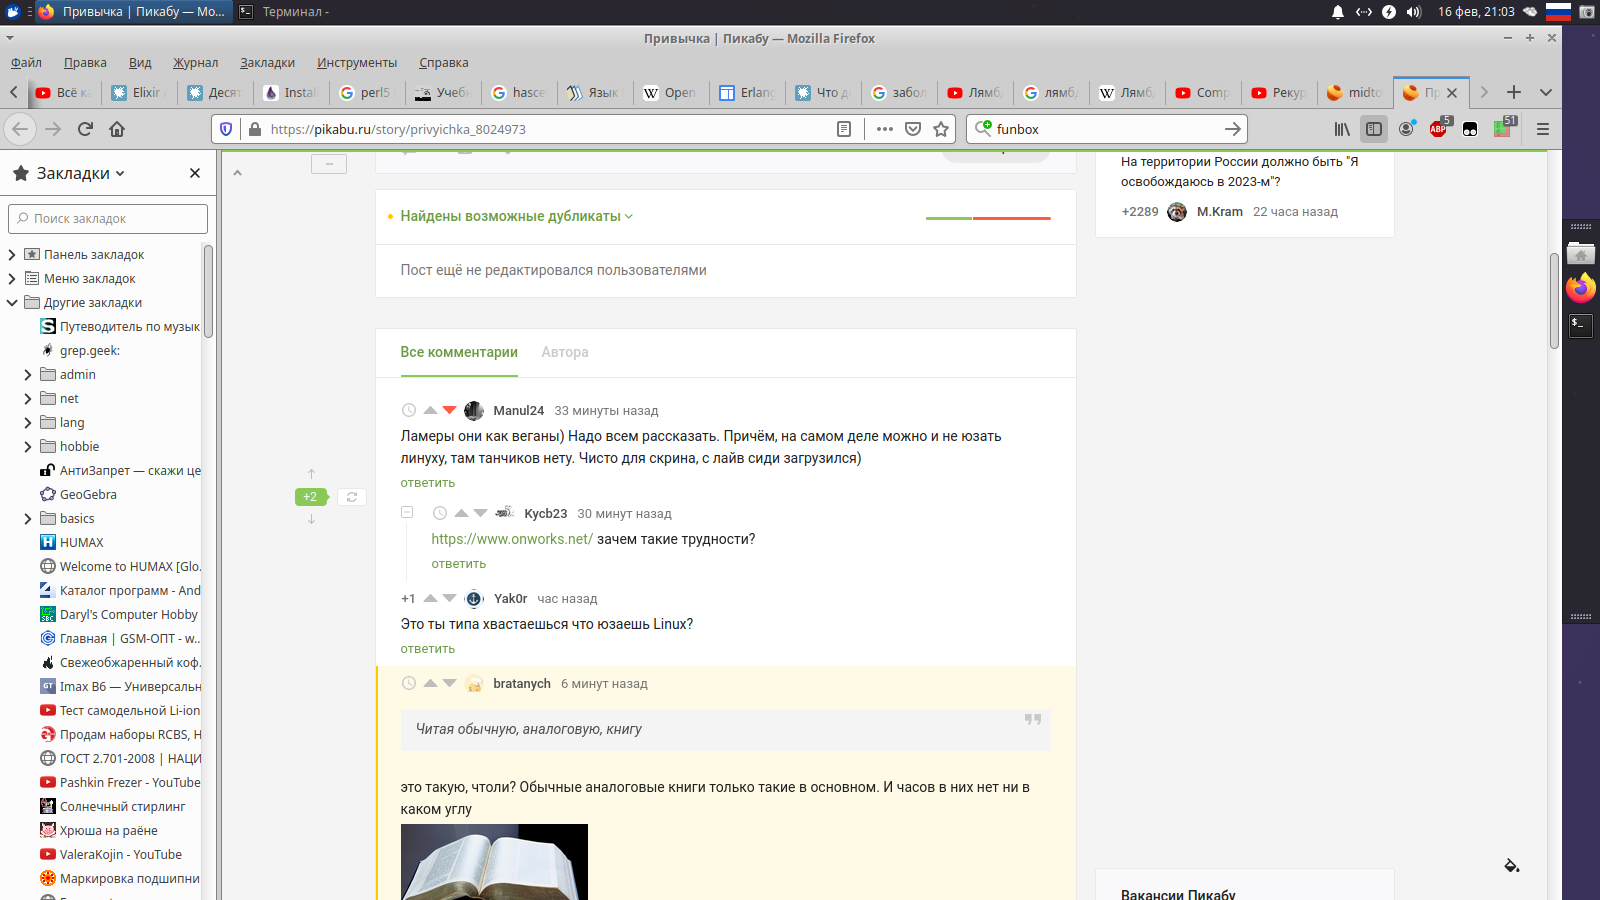Collapse Другие закладки folder
Viewport: 1600px width, 900px height.
tap(12, 303)
